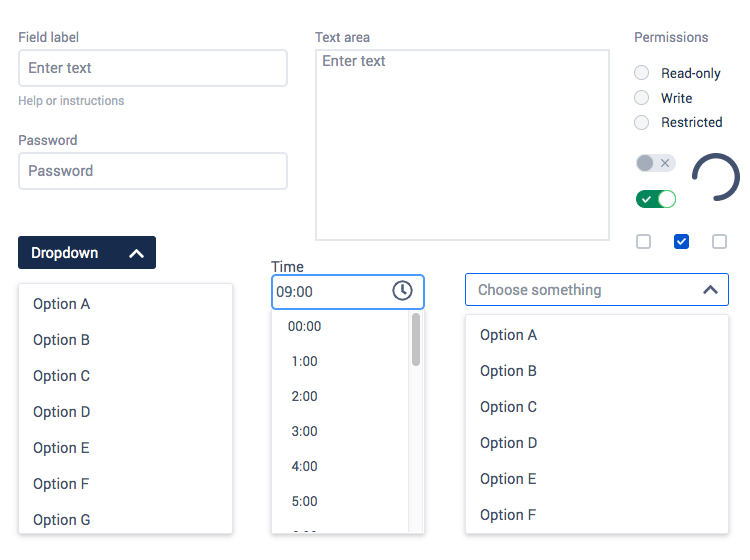
Task: Click the time list scrollbar thumb
Action: click(x=416, y=340)
